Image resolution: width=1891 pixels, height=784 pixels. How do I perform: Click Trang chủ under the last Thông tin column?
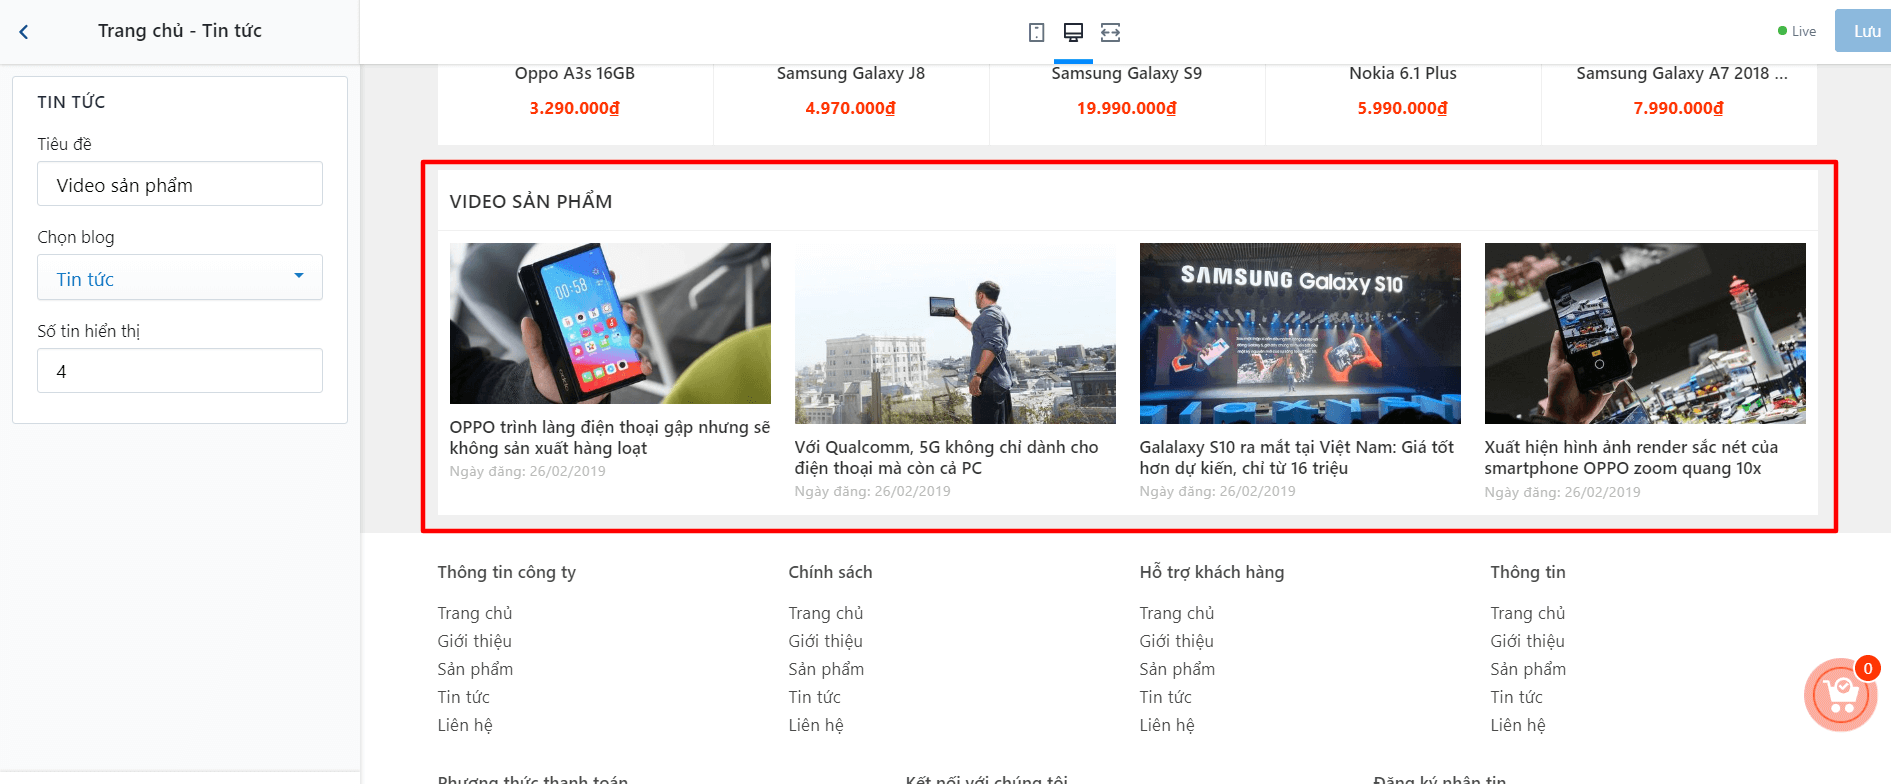coord(1528,613)
